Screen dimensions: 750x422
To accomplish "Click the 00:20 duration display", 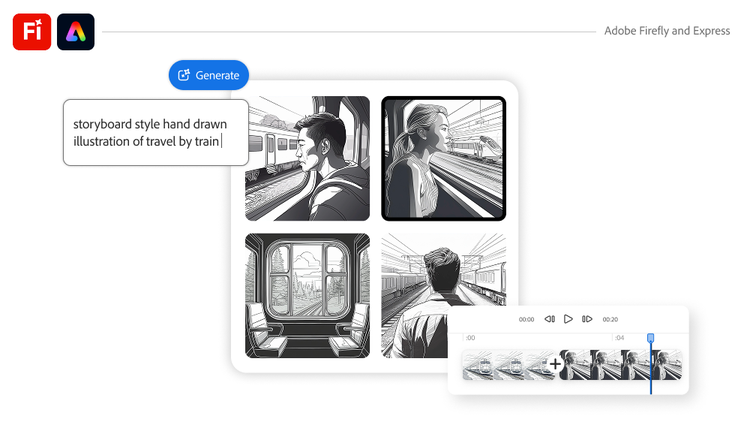I will pyautogui.click(x=610, y=320).
